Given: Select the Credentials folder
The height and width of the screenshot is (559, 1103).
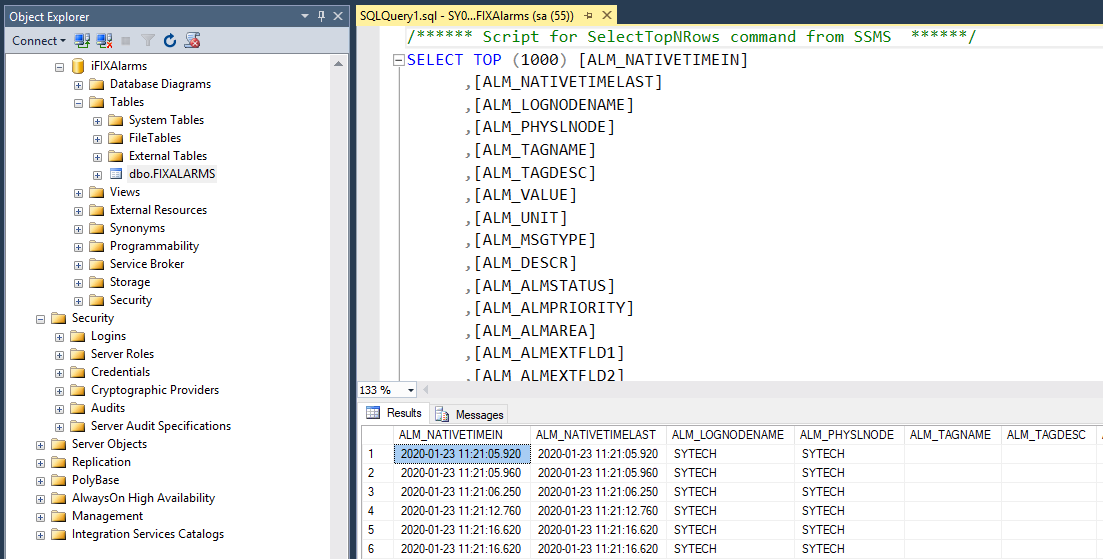Looking at the screenshot, I should (120, 371).
